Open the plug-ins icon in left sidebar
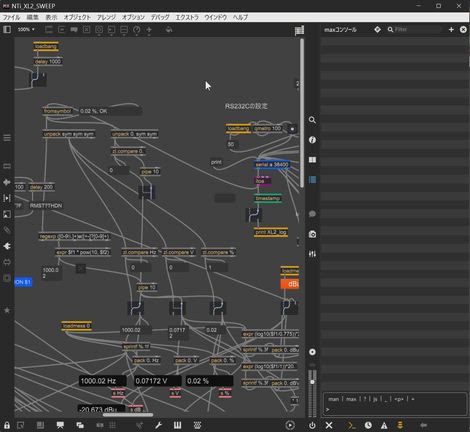 click(x=7, y=246)
